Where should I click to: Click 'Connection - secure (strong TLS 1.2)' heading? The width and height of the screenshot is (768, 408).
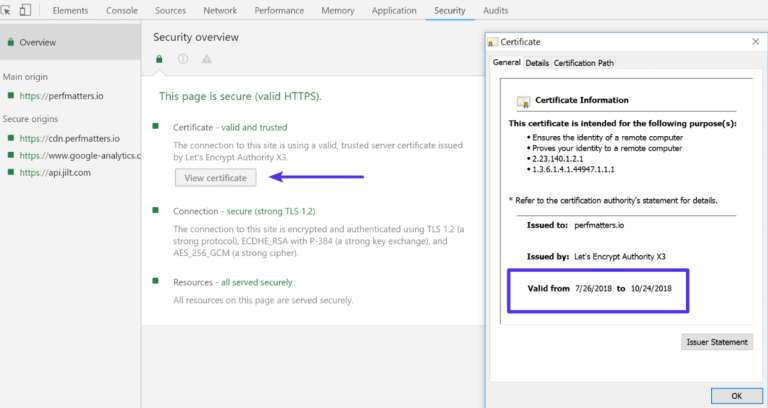[x=244, y=211]
